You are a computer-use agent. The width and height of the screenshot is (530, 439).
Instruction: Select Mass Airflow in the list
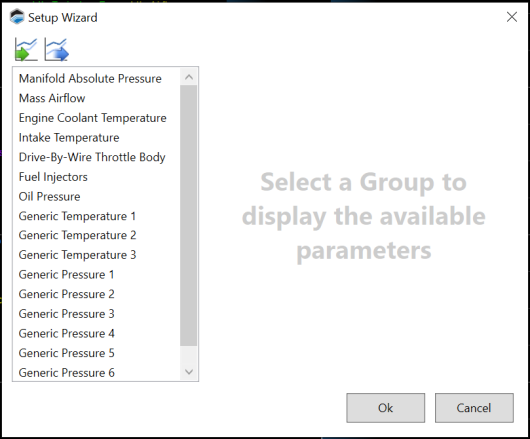click(96, 98)
